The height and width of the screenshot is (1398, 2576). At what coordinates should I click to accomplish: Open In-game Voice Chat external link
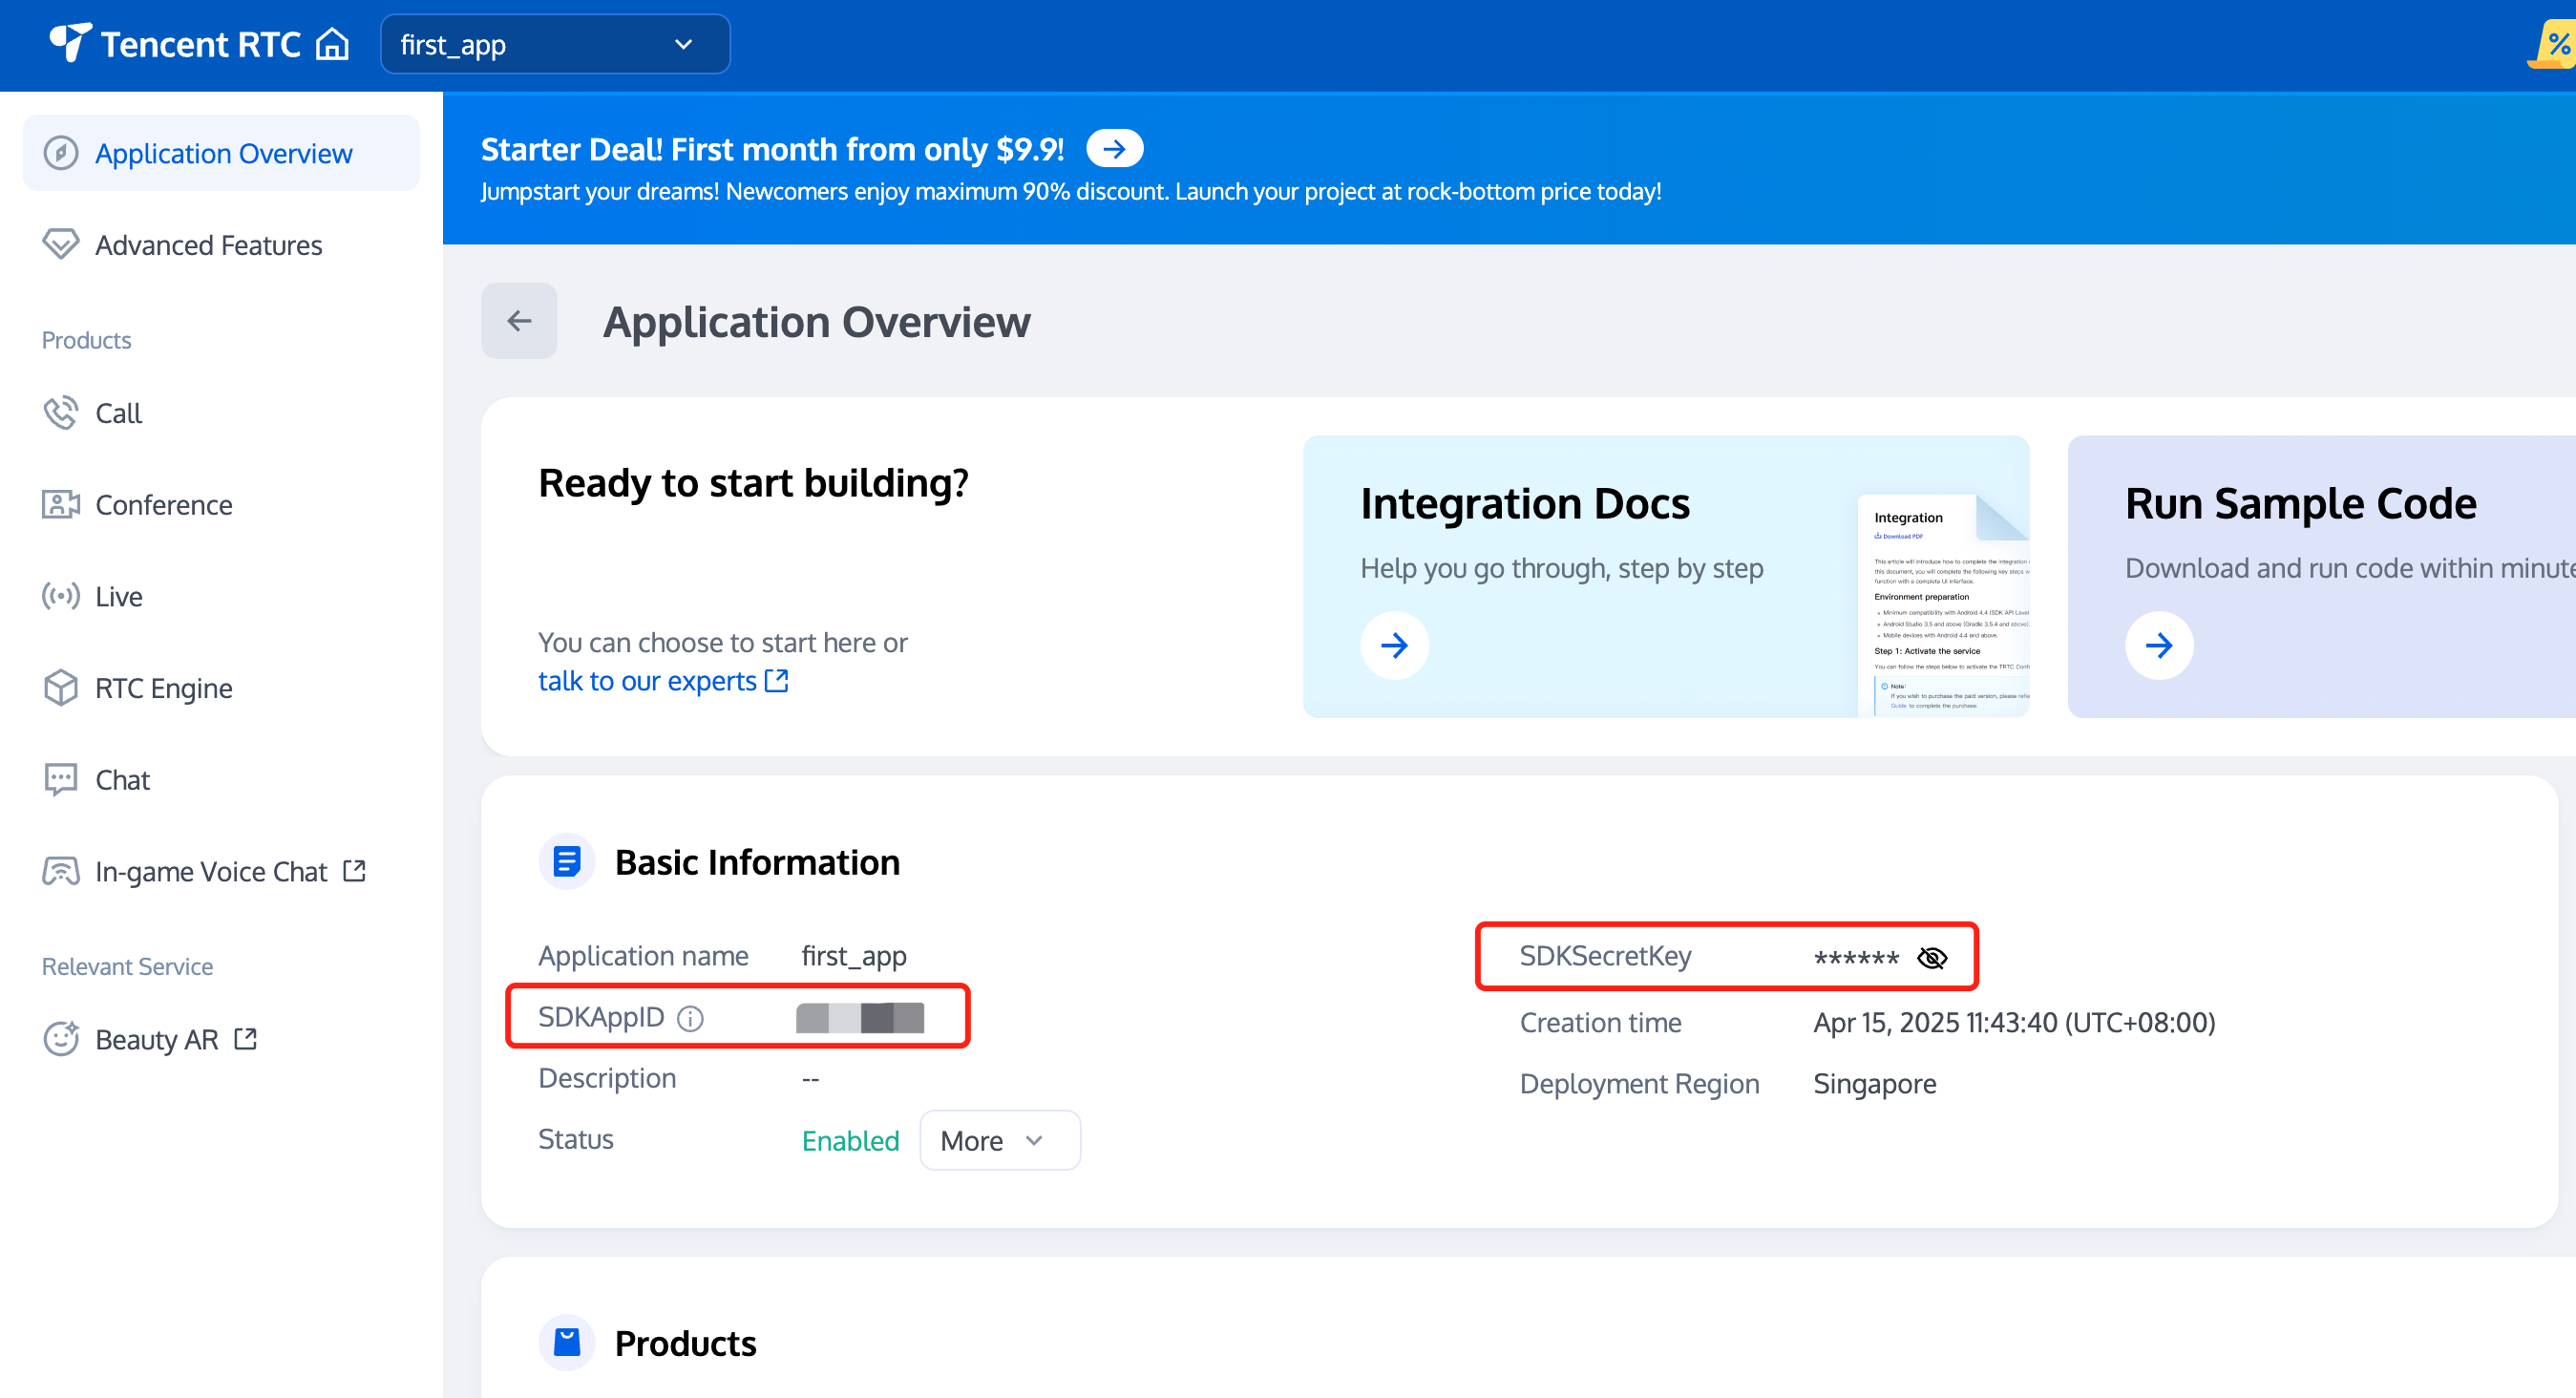click(x=211, y=871)
